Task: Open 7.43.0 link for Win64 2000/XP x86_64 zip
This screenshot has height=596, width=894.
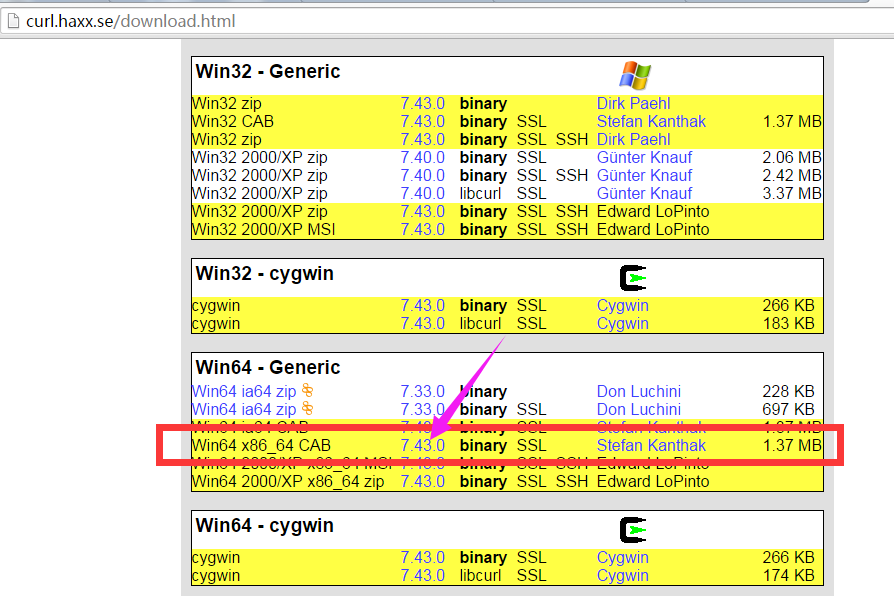Action: (422, 481)
